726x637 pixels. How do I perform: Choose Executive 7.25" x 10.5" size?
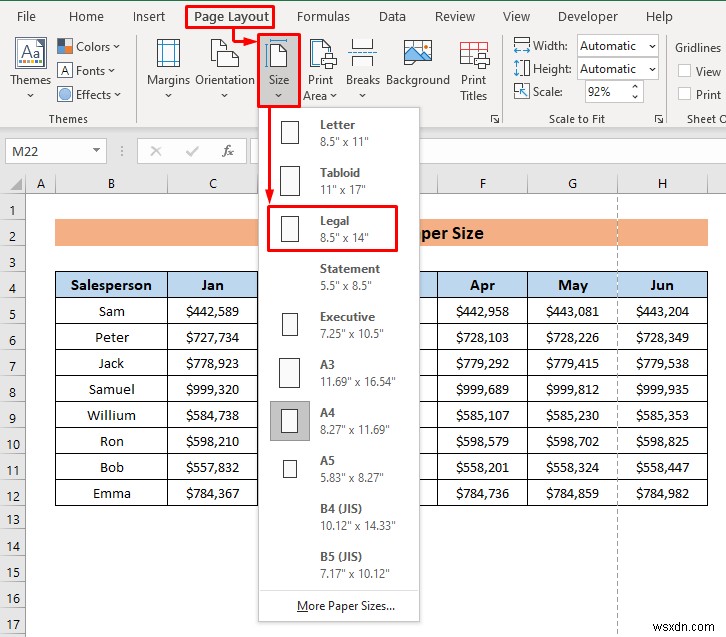click(339, 325)
